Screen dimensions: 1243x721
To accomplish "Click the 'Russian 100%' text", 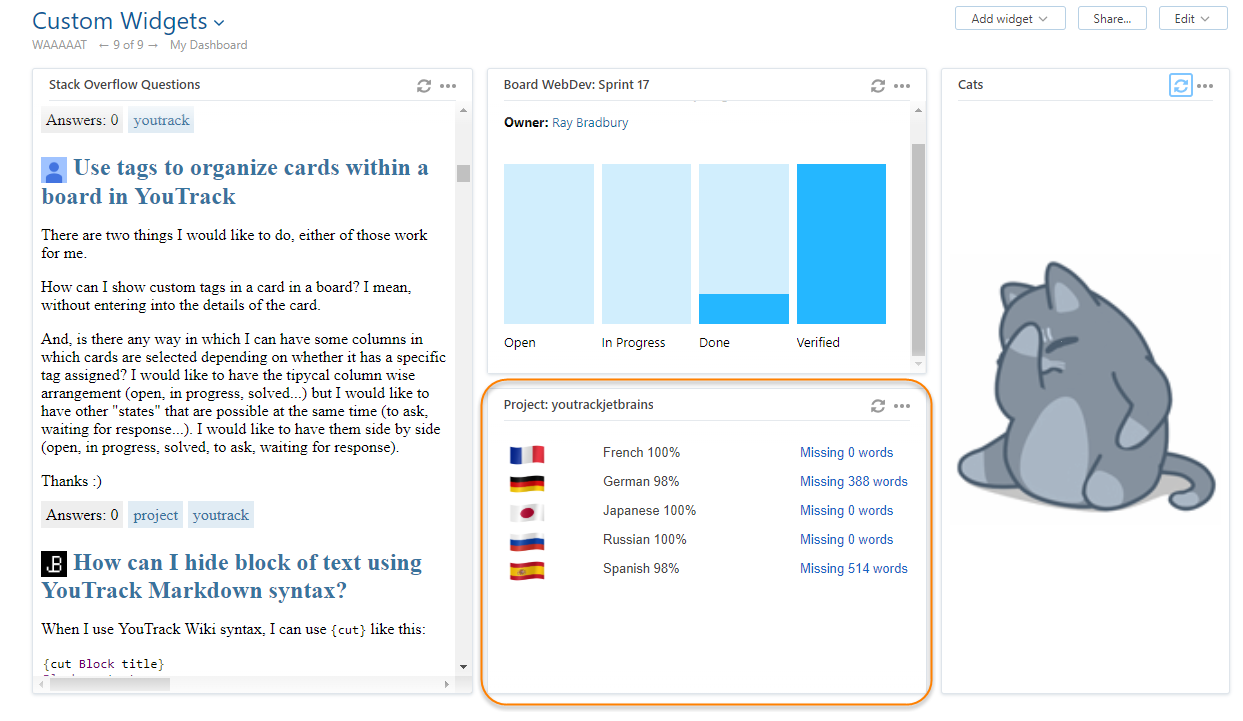I will click(645, 539).
